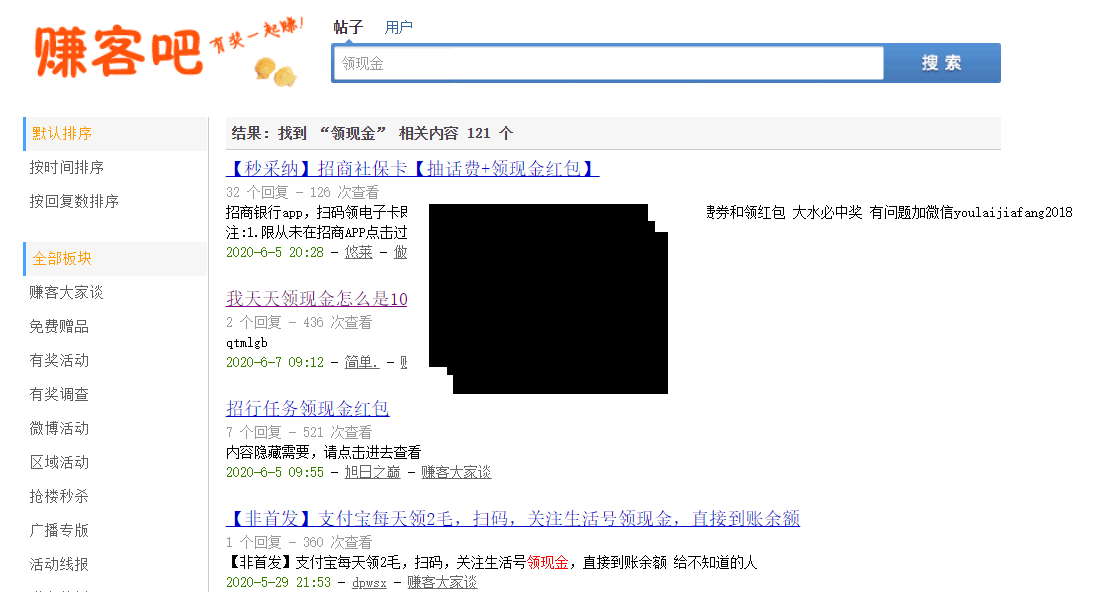Filter by 赚客大家谈 board in sidebar
The height and width of the screenshot is (592, 1114).
67,293
